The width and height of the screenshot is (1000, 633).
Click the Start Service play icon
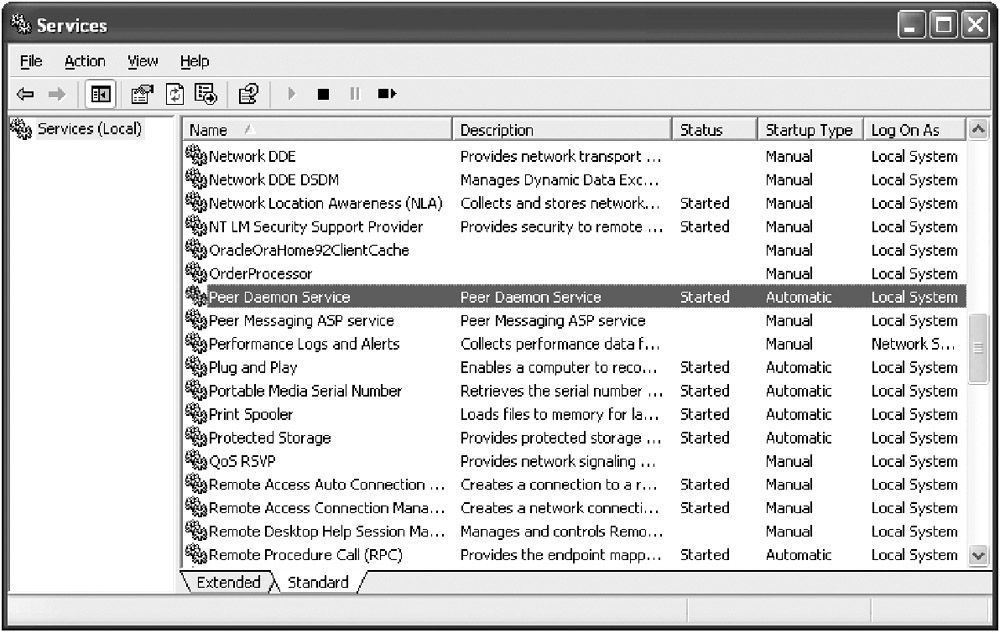292,94
